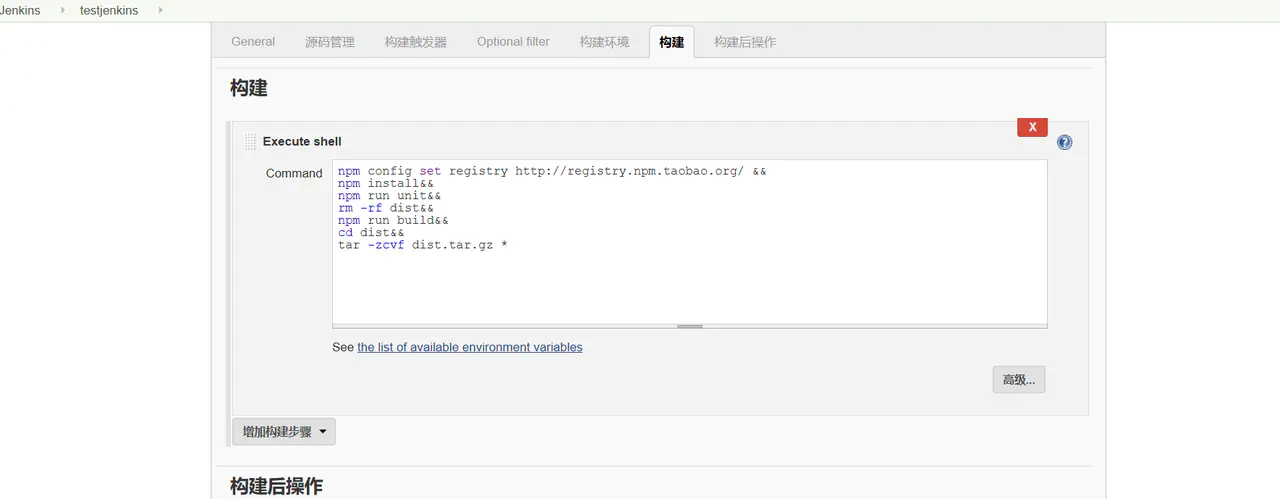The height and width of the screenshot is (499, 1280).
Task: Click the Jenkins breadcrumb link
Action: (x=20, y=10)
